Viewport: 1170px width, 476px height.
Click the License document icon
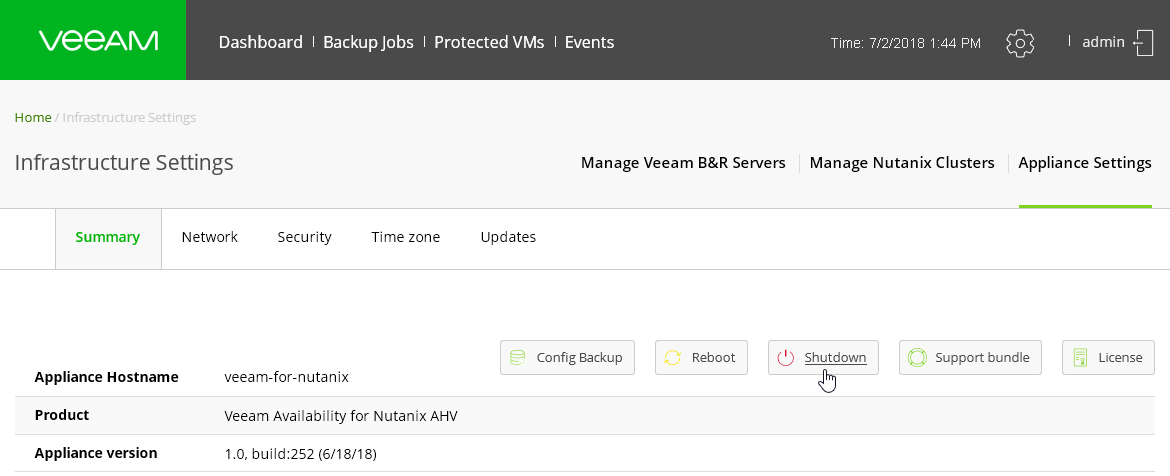click(x=1080, y=357)
